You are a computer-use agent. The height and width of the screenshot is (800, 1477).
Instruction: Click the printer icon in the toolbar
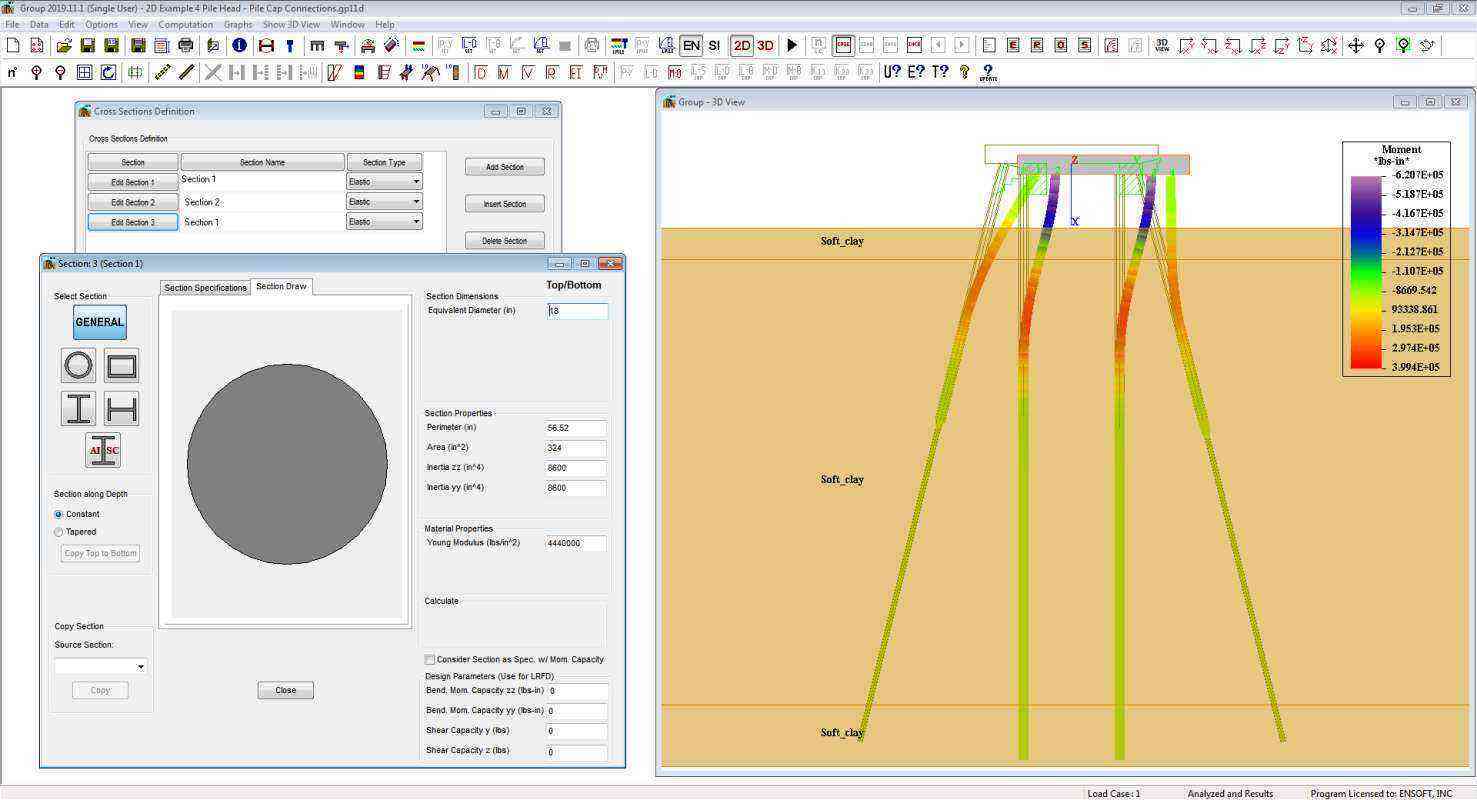pos(186,45)
